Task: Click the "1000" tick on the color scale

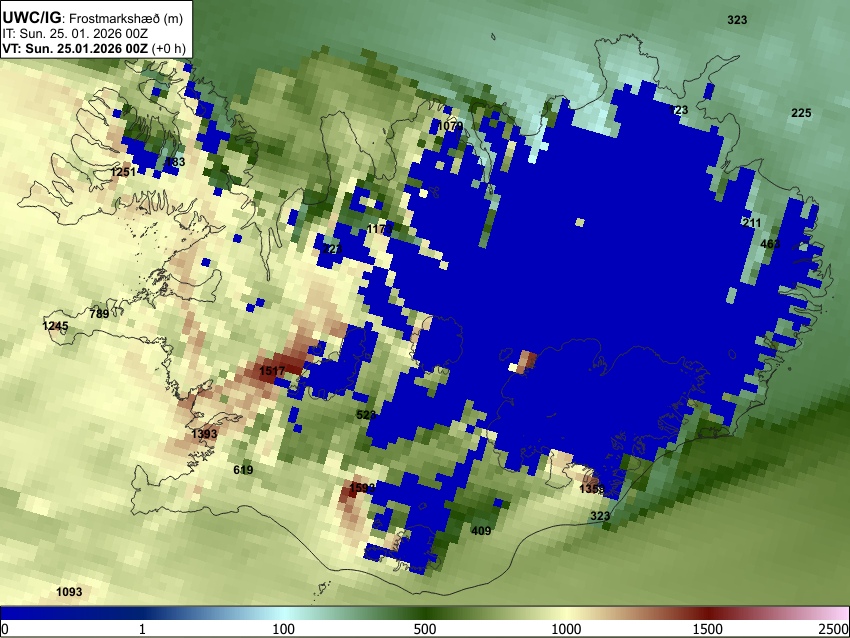Action: click(x=566, y=629)
